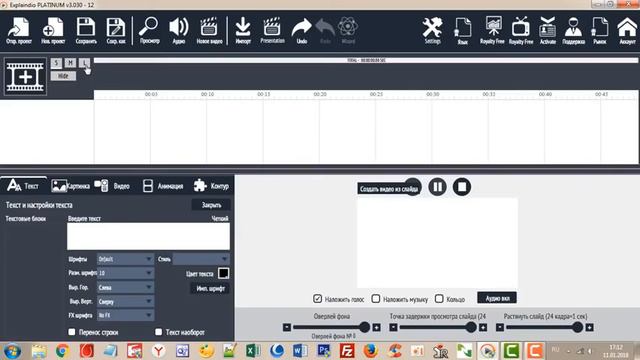Save the project with the floppy icon

(x=86, y=30)
